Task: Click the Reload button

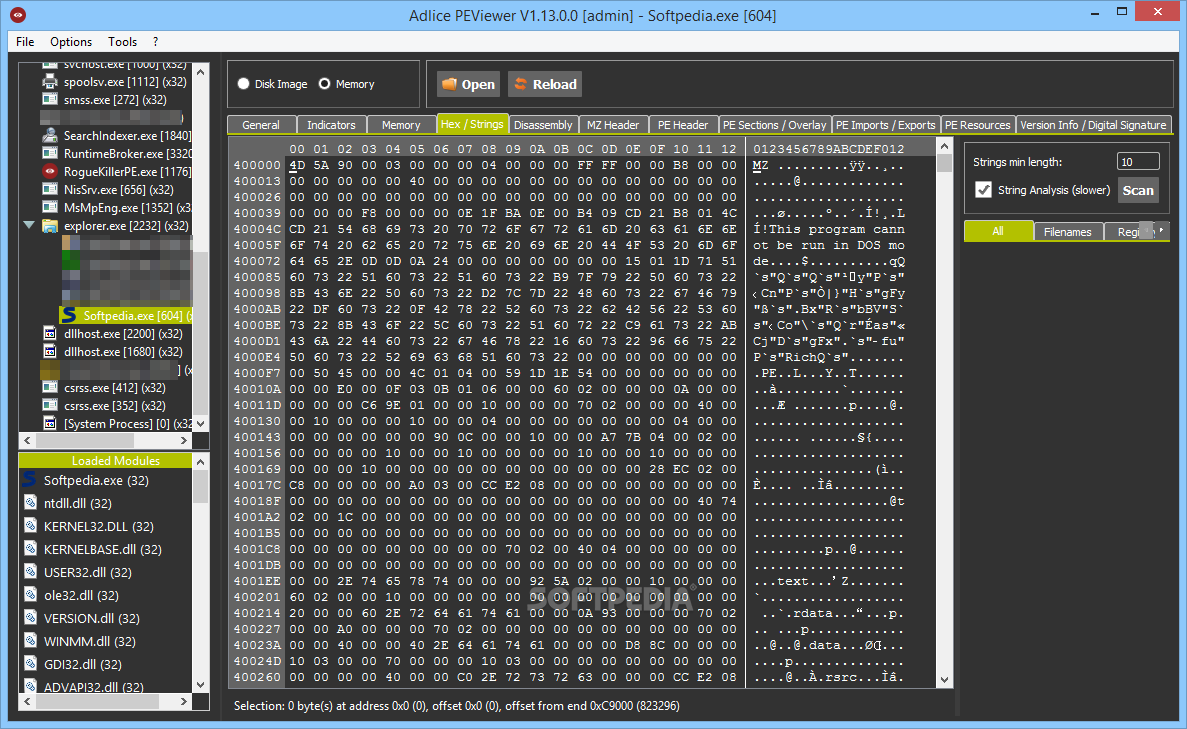Action: click(x=546, y=84)
